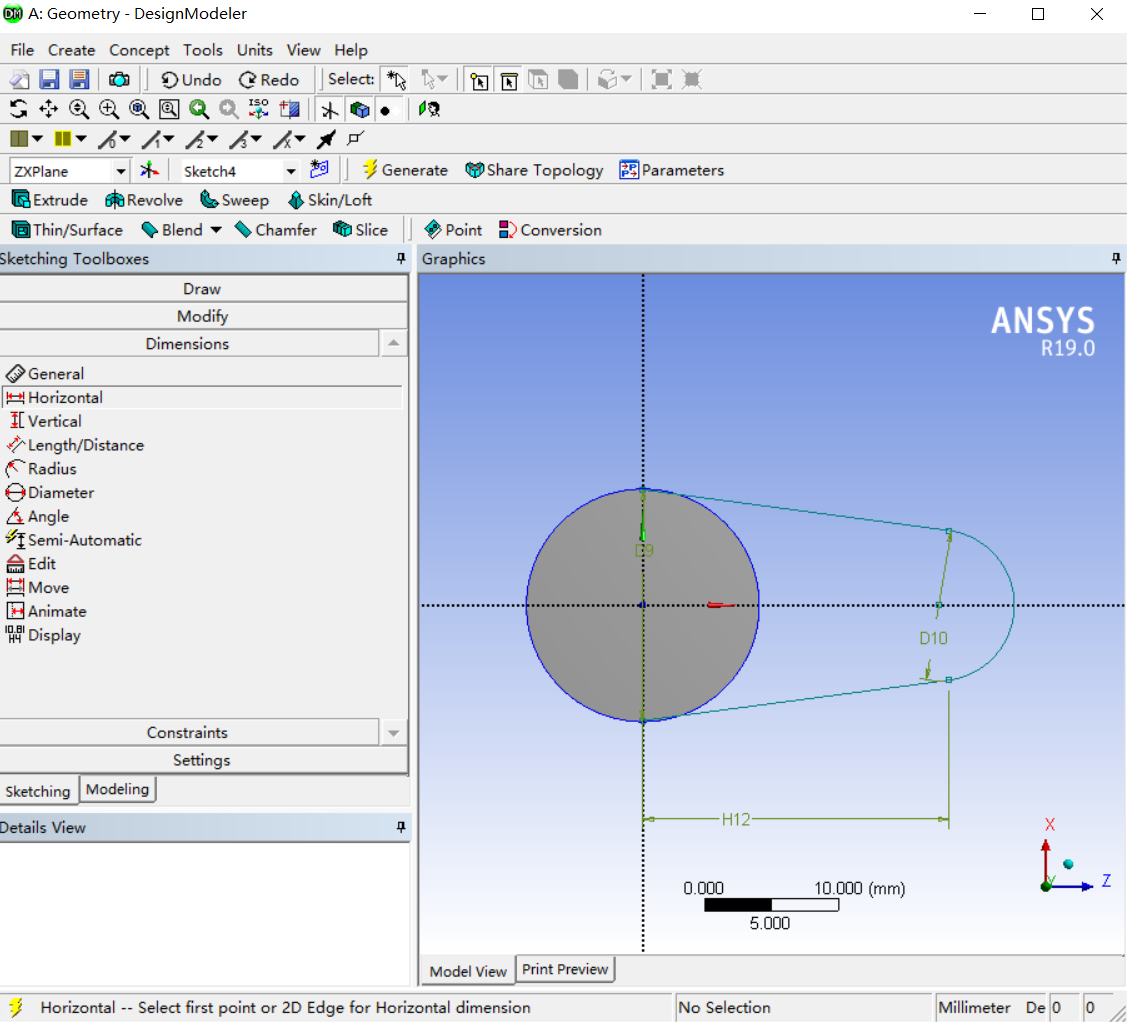Click the Sweep feature
1127x1022 pixels.
click(x=234, y=200)
